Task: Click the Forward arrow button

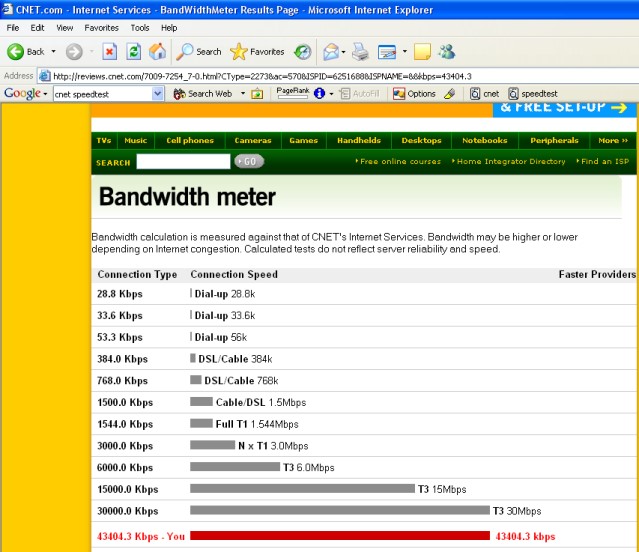Action: click(74, 52)
